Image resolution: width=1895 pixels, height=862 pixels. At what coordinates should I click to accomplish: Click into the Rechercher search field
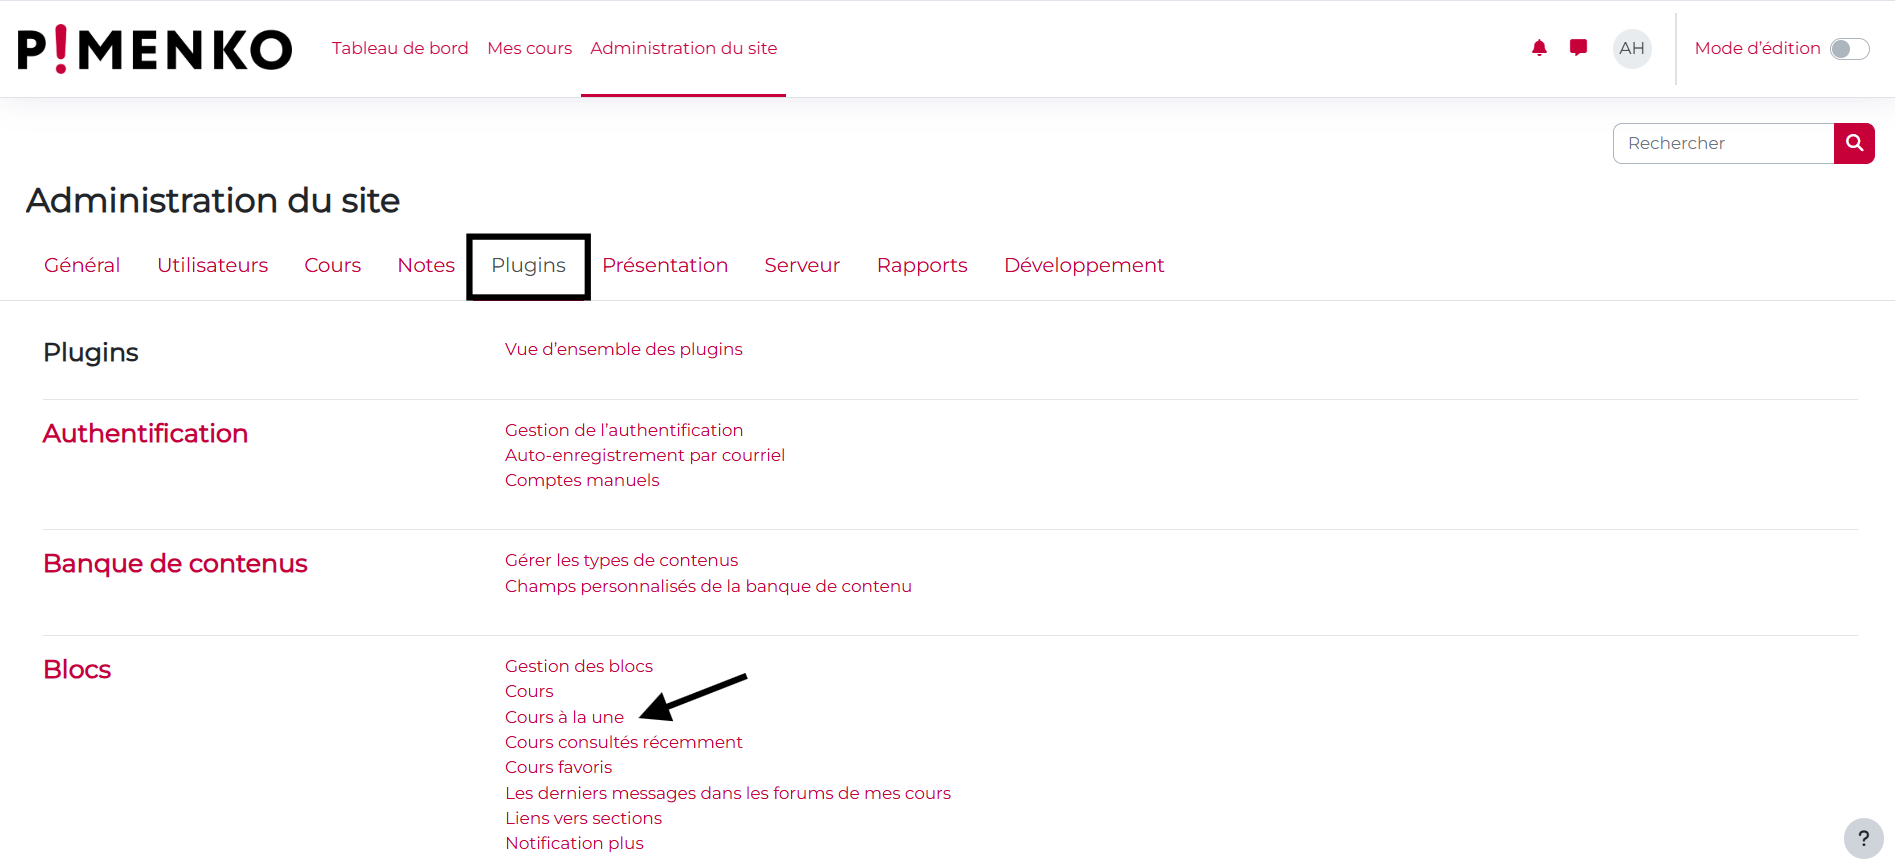pos(1722,143)
